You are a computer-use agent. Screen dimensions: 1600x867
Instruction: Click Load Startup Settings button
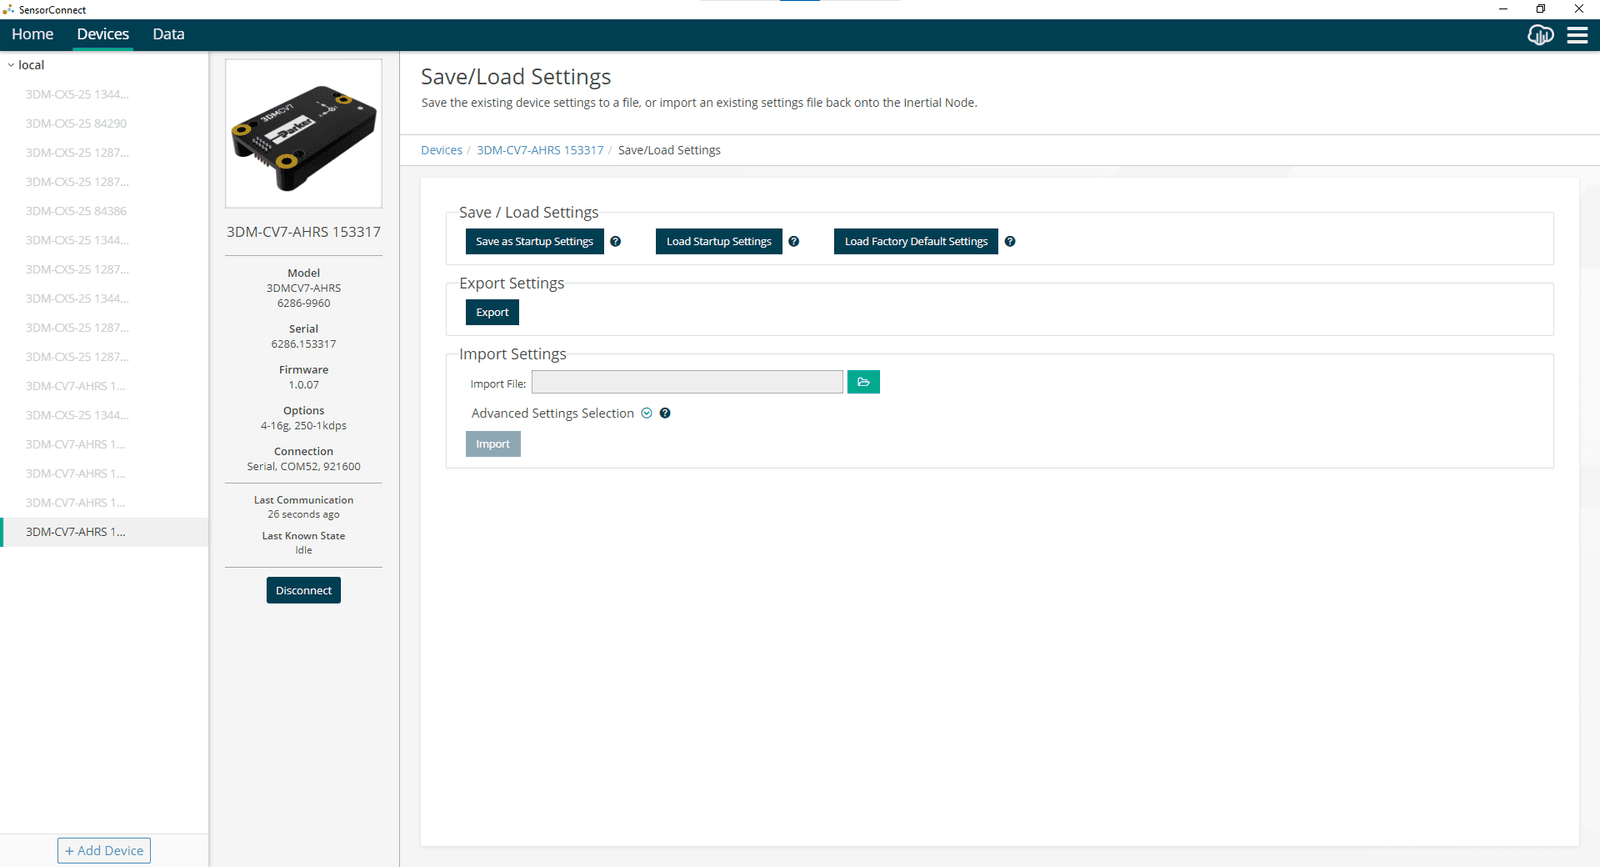click(719, 241)
